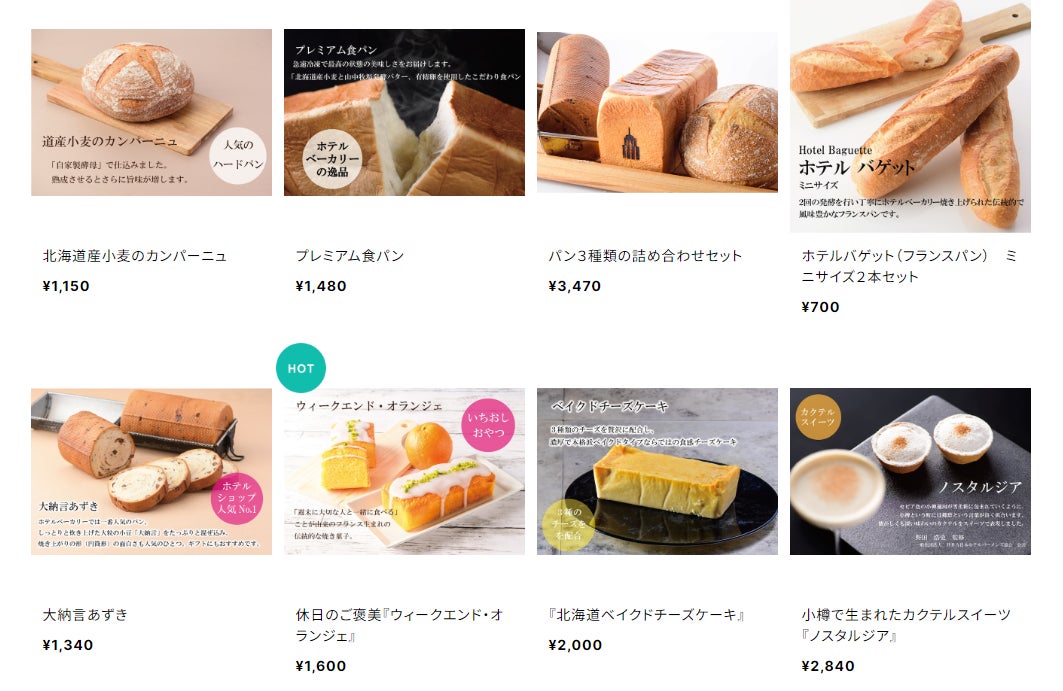Open the Hotel Baguette product image

pos(910,116)
